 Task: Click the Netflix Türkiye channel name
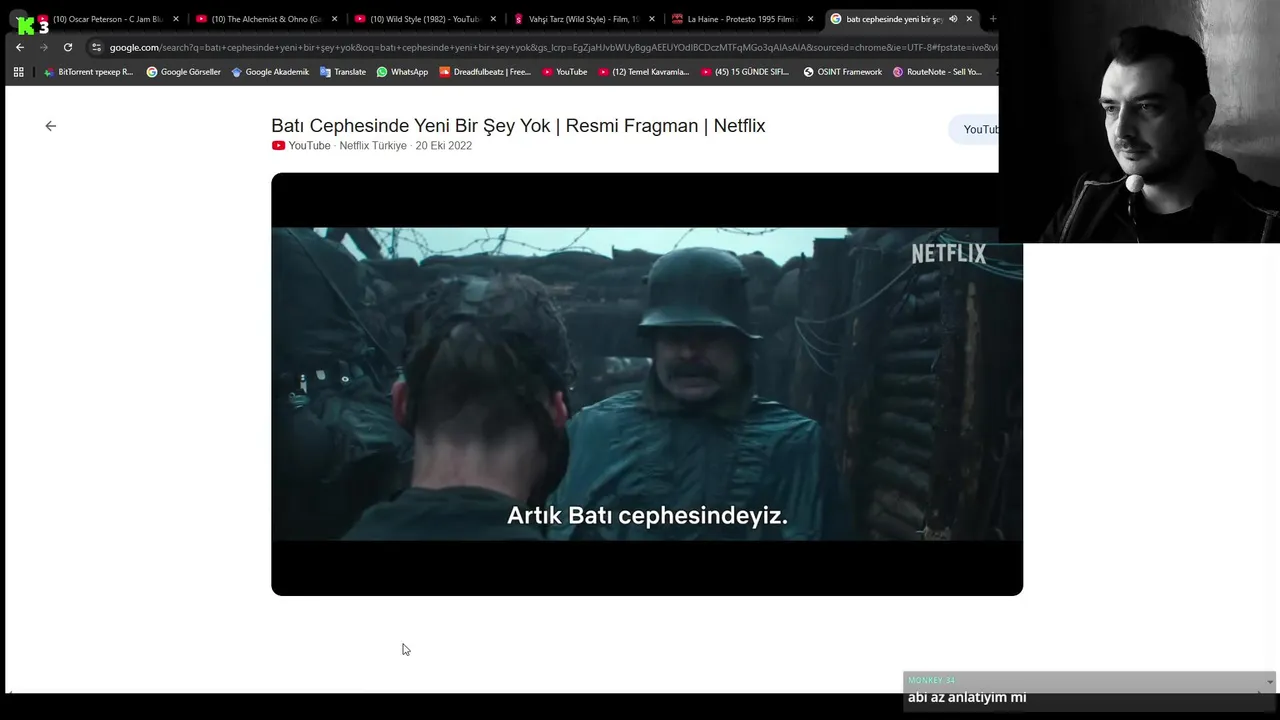click(373, 146)
